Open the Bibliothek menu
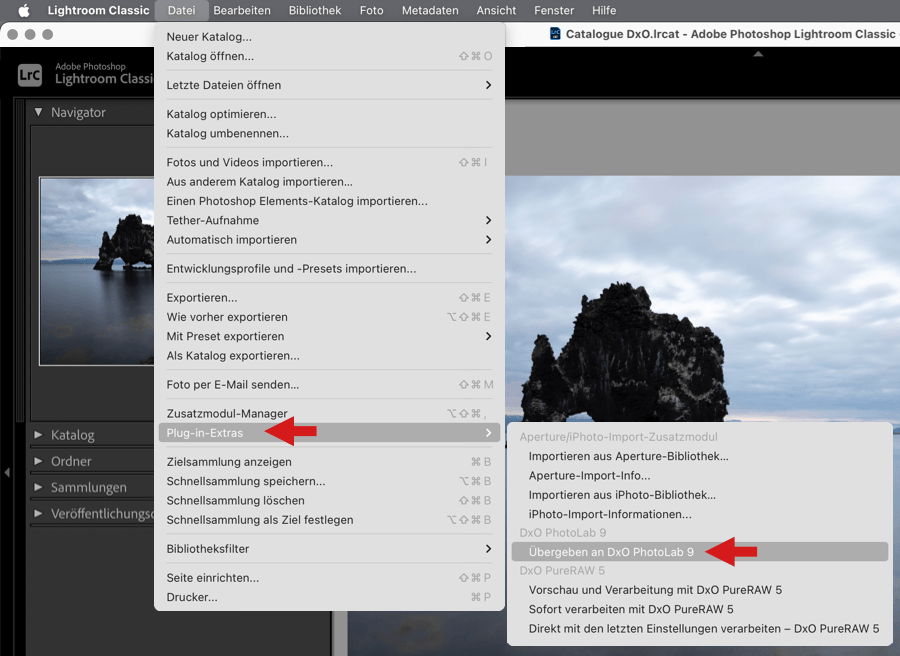The width and height of the screenshot is (900, 656). (315, 10)
